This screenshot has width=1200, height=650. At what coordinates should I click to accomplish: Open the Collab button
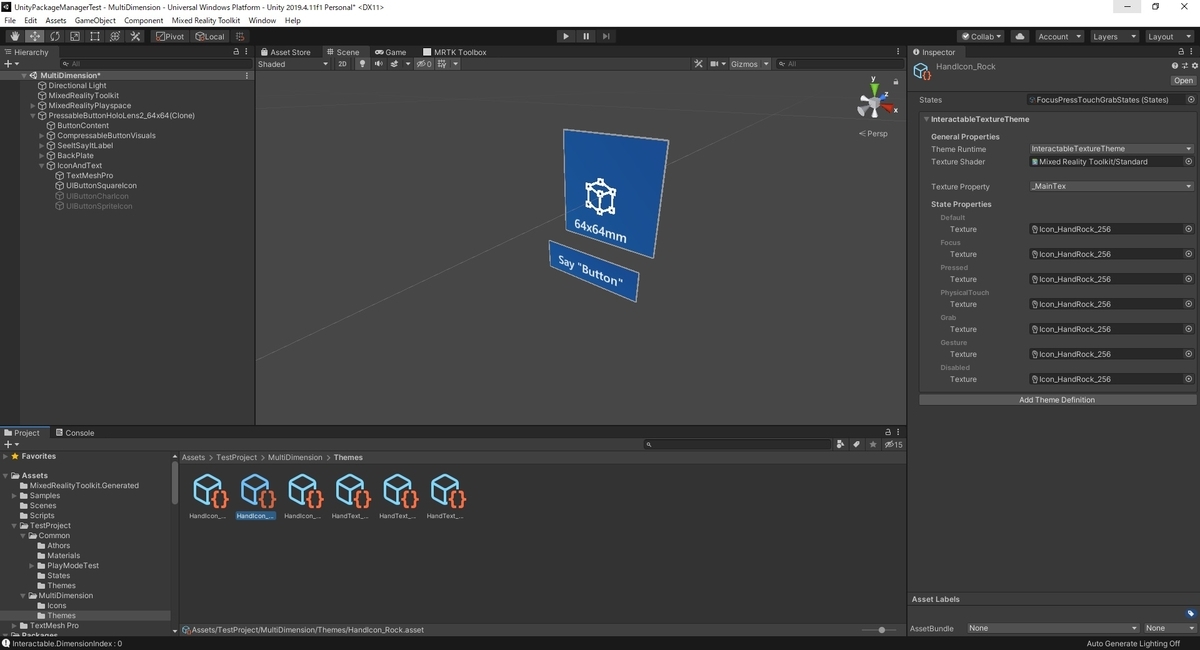coord(982,36)
